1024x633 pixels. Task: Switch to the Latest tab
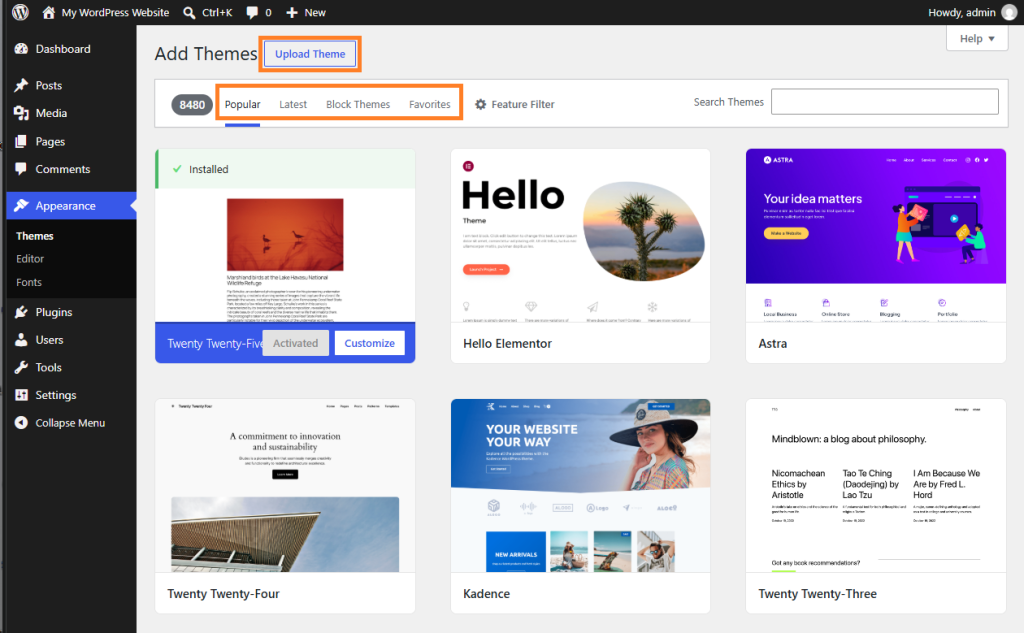tap(293, 105)
